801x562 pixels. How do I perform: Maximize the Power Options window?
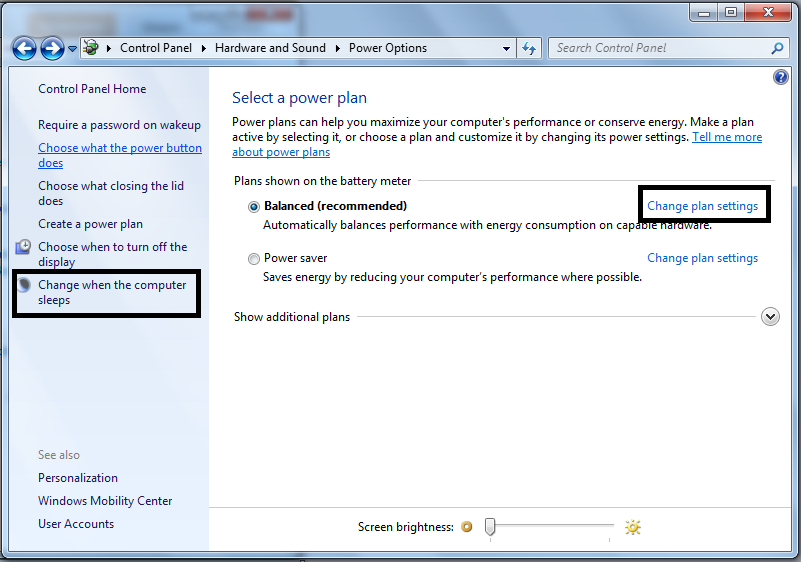pyautogui.click(x=731, y=13)
